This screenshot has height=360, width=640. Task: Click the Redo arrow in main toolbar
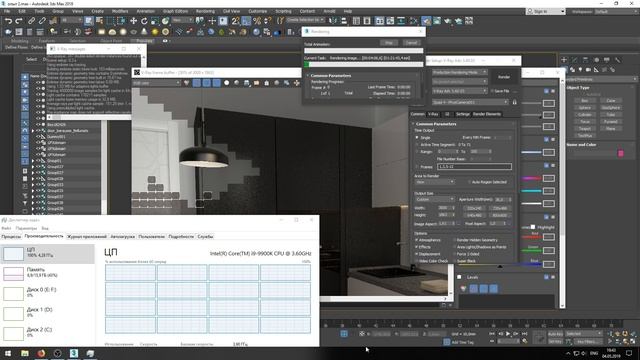tap(19, 20)
